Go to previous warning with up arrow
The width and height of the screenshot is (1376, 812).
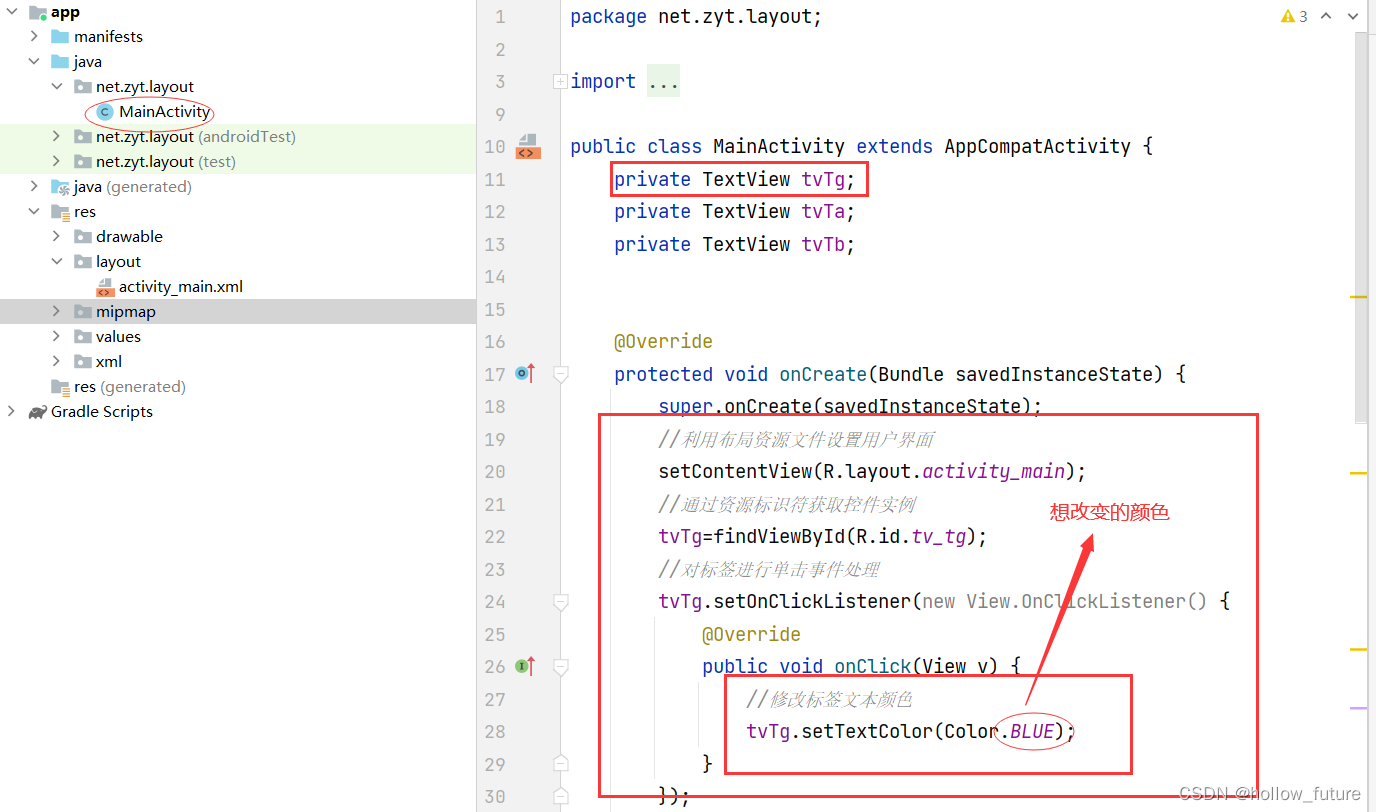[1325, 16]
